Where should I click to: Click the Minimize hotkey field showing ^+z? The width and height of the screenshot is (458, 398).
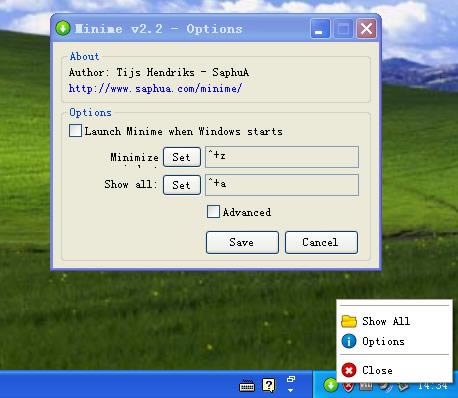tap(282, 157)
